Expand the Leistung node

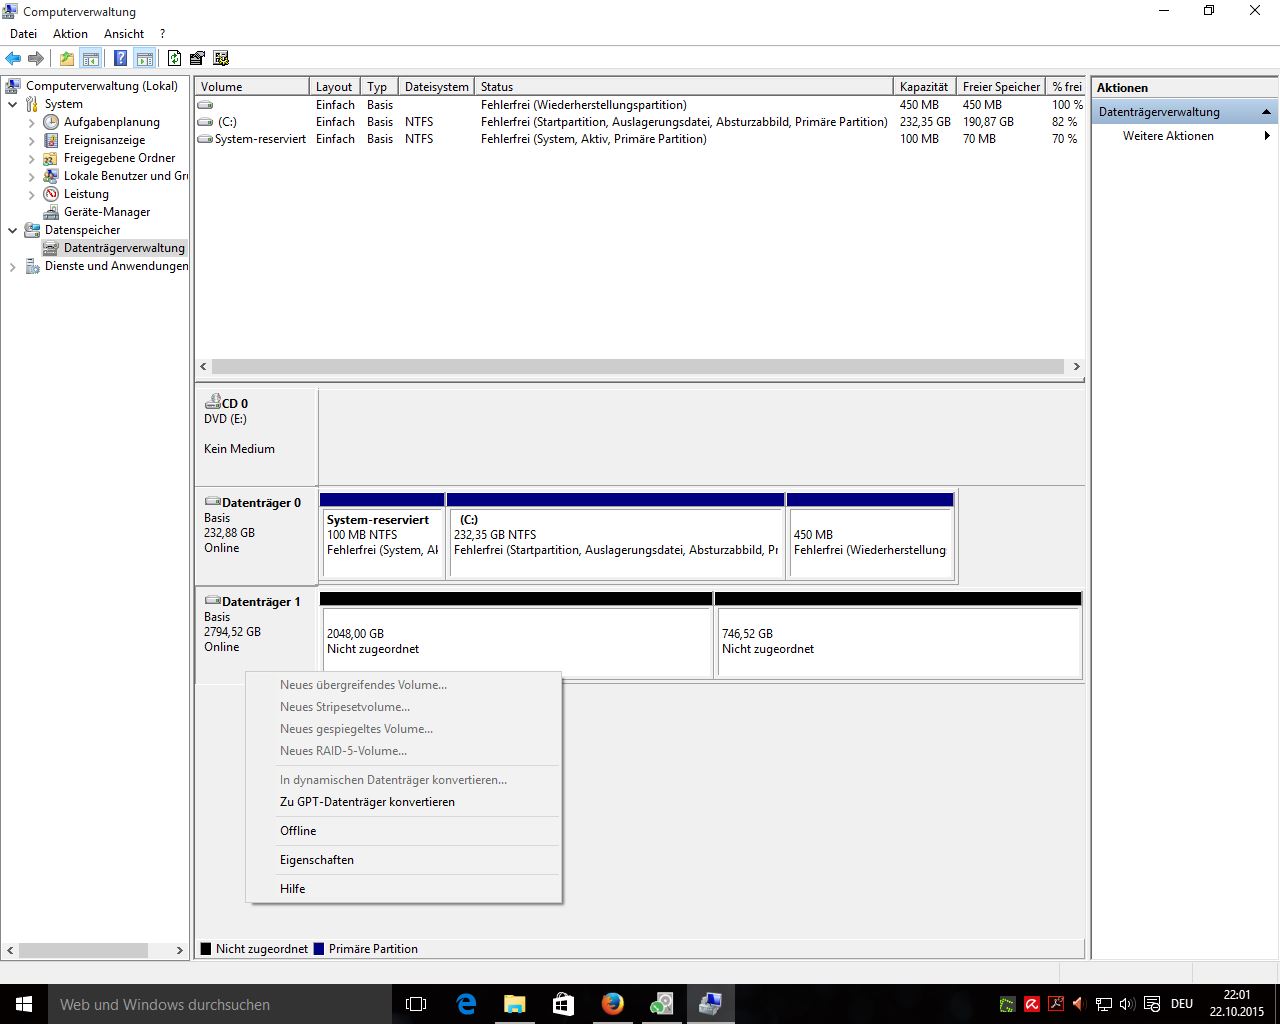click(32, 194)
